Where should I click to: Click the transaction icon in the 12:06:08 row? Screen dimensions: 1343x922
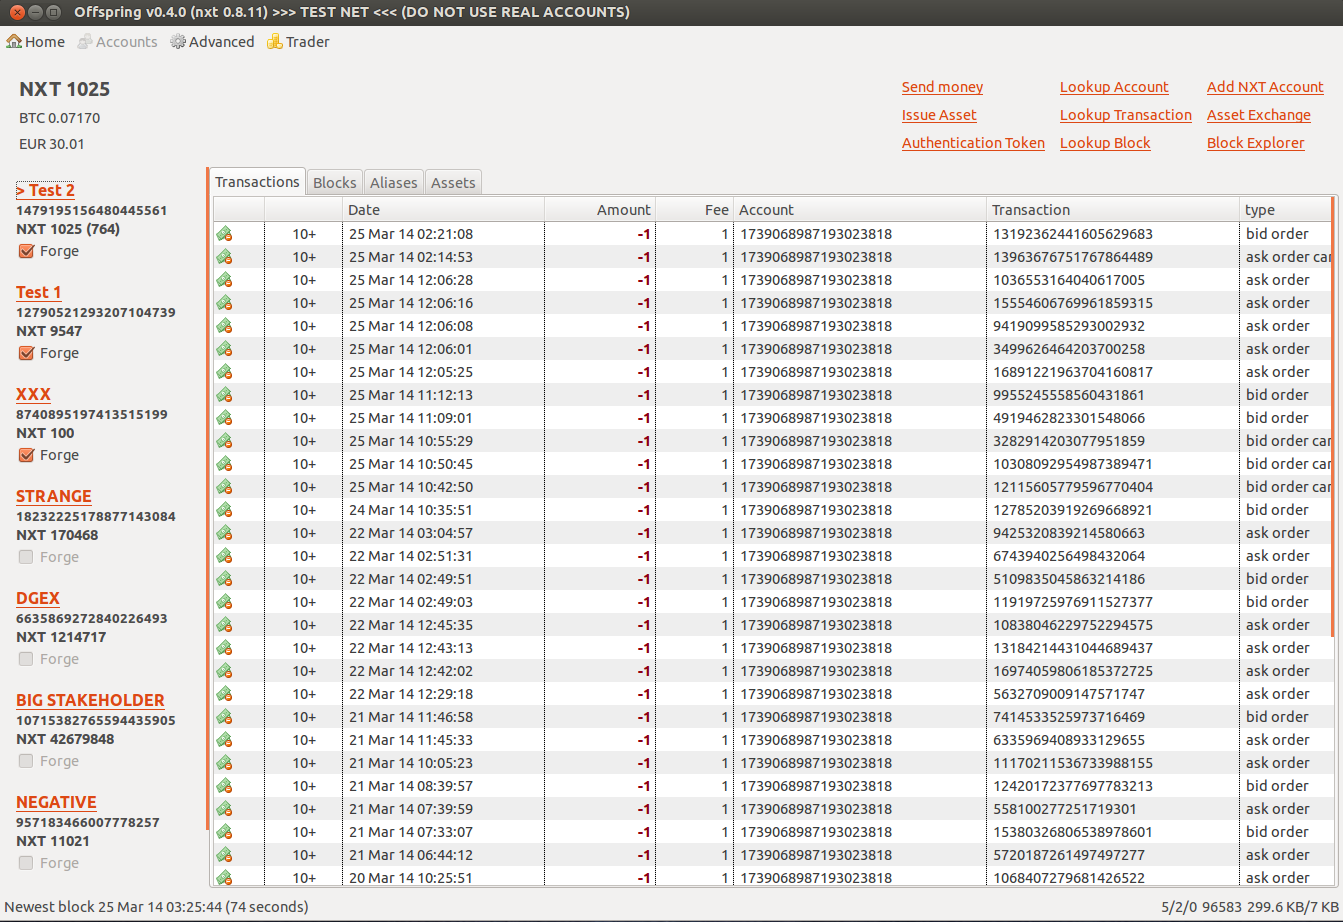(224, 326)
